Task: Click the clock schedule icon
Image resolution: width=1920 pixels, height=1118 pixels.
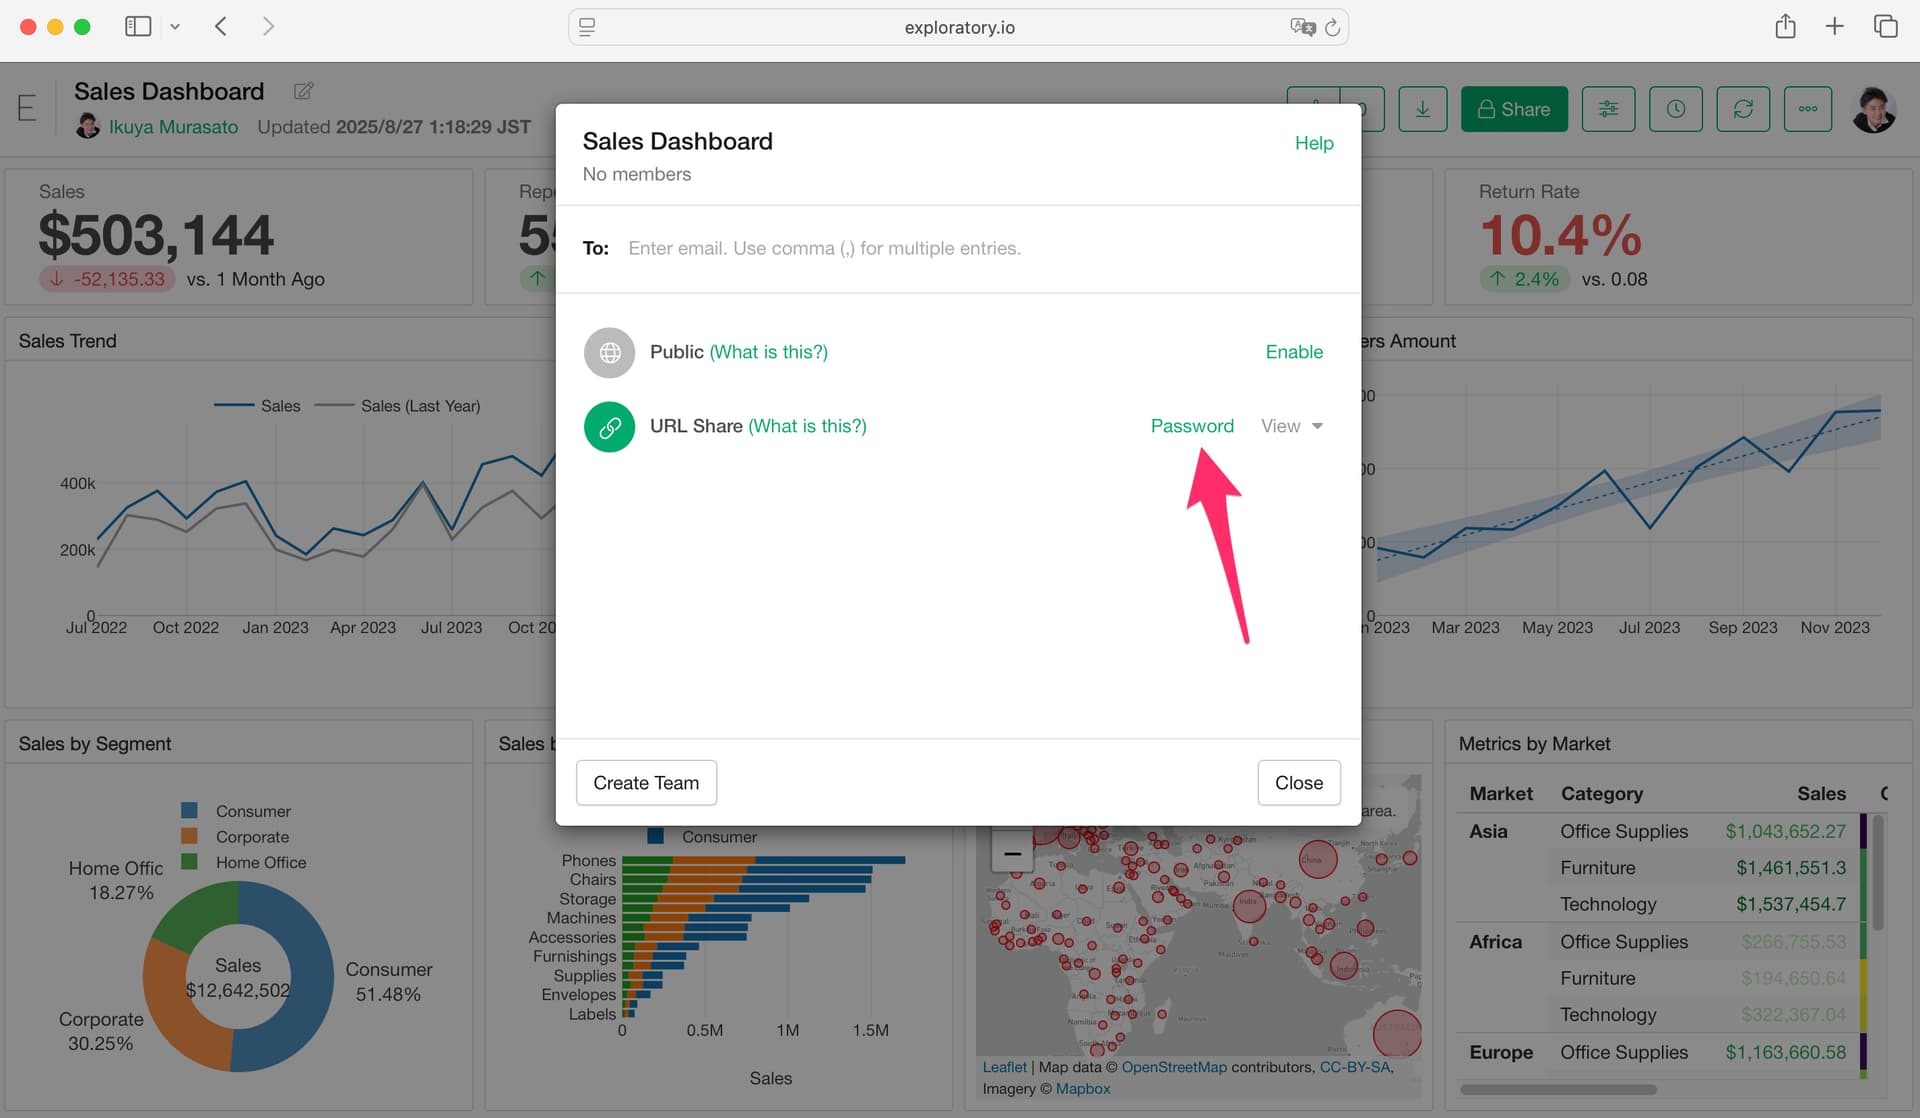Action: pos(1675,109)
